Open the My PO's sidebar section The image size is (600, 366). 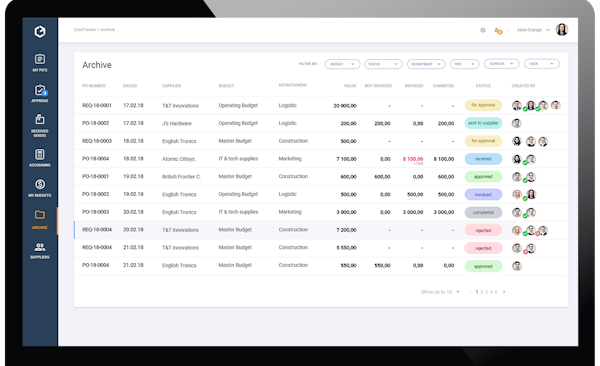coord(40,63)
